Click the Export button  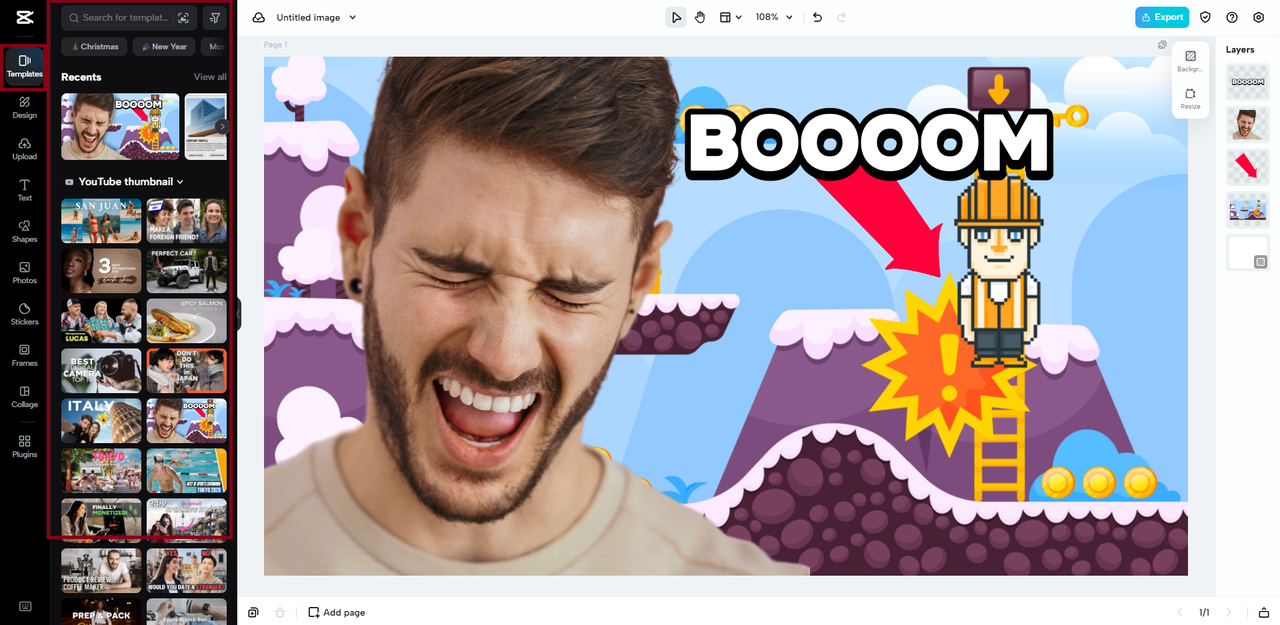1162,17
